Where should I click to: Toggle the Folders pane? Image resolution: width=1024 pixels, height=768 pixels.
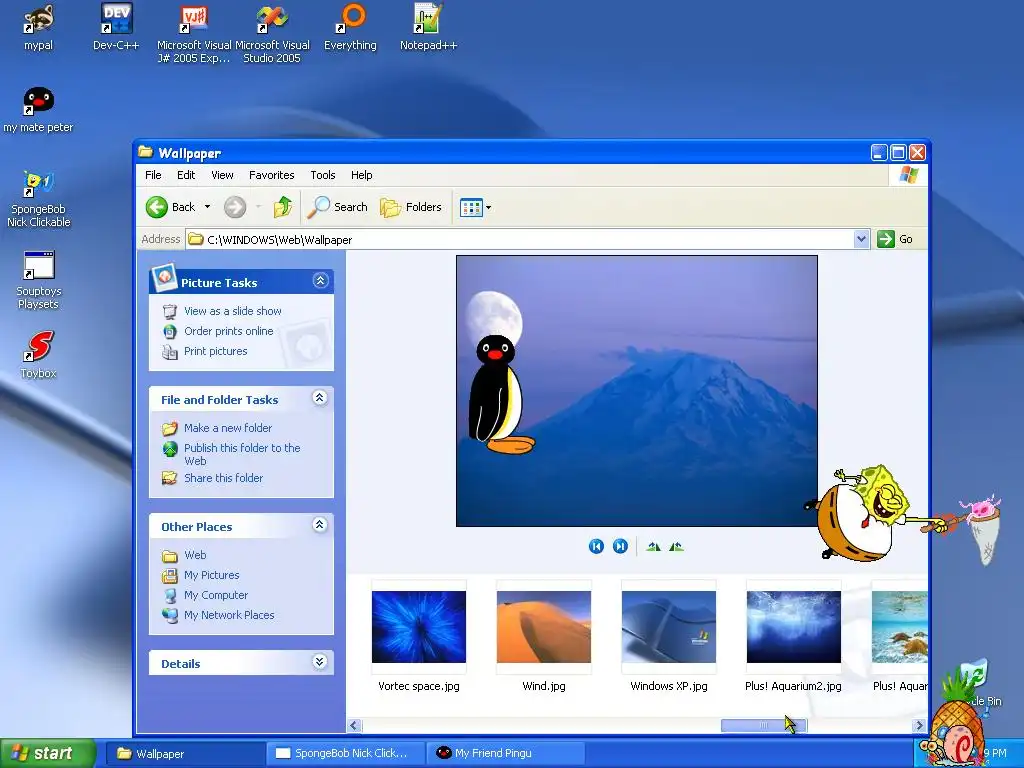point(411,207)
